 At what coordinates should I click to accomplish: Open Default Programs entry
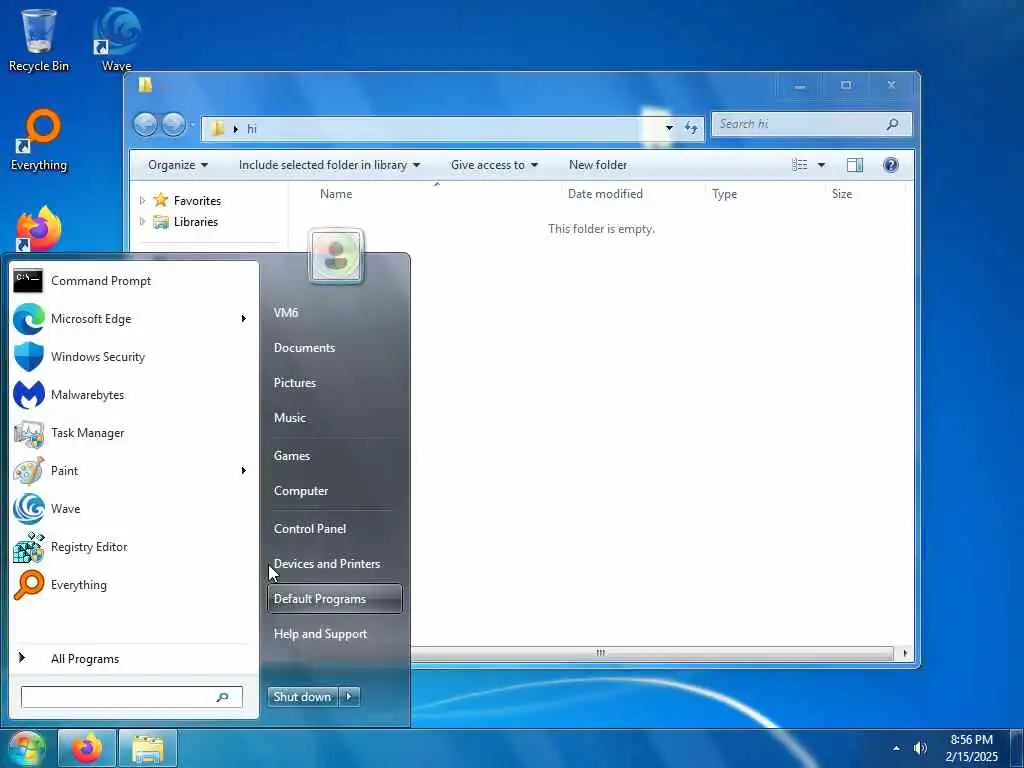pyautogui.click(x=334, y=598)
